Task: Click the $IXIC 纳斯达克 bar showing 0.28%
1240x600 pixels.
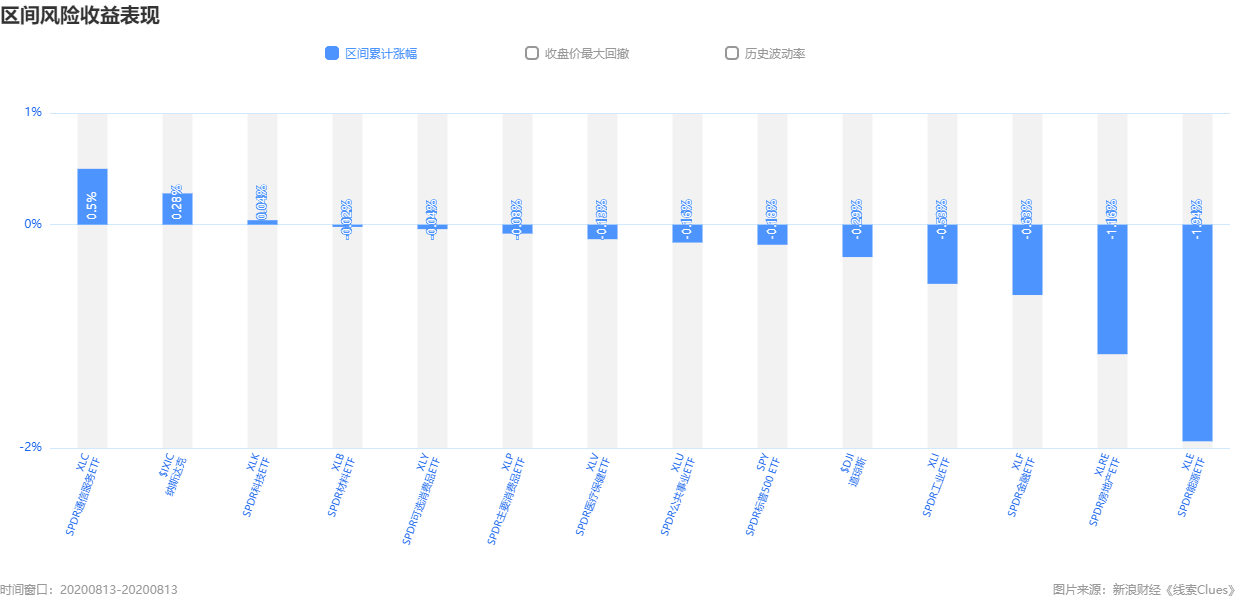Action: pyautogui.click(x=177, y=208)
